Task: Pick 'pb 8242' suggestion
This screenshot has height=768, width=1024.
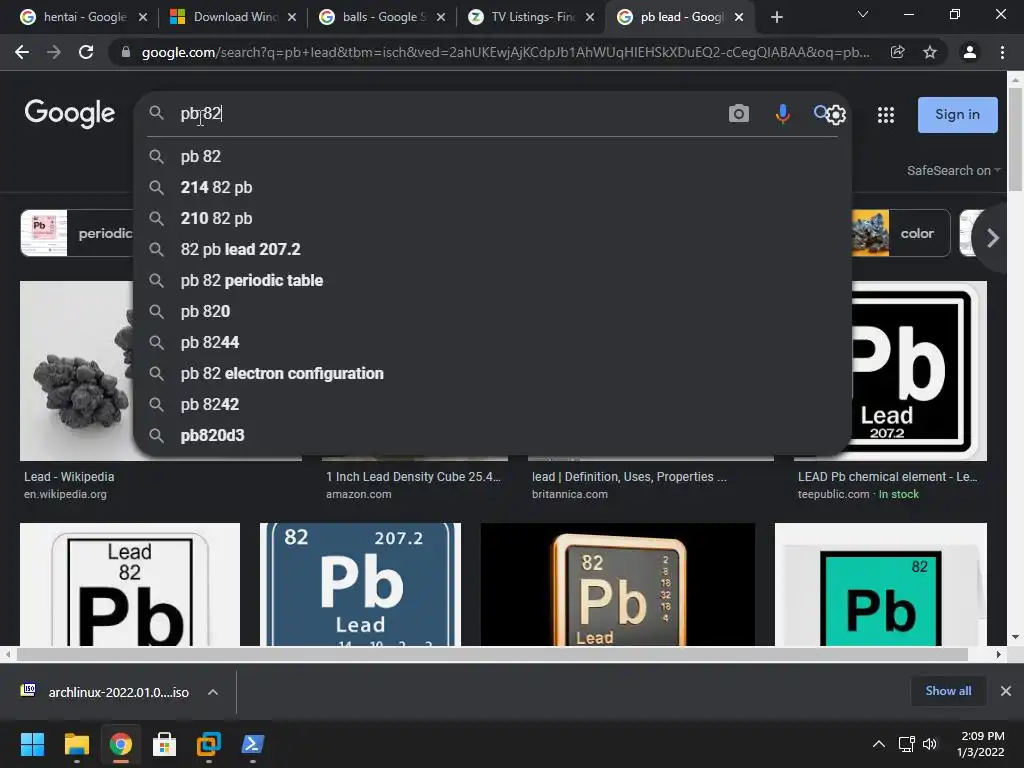Action: tap(492, 404)
